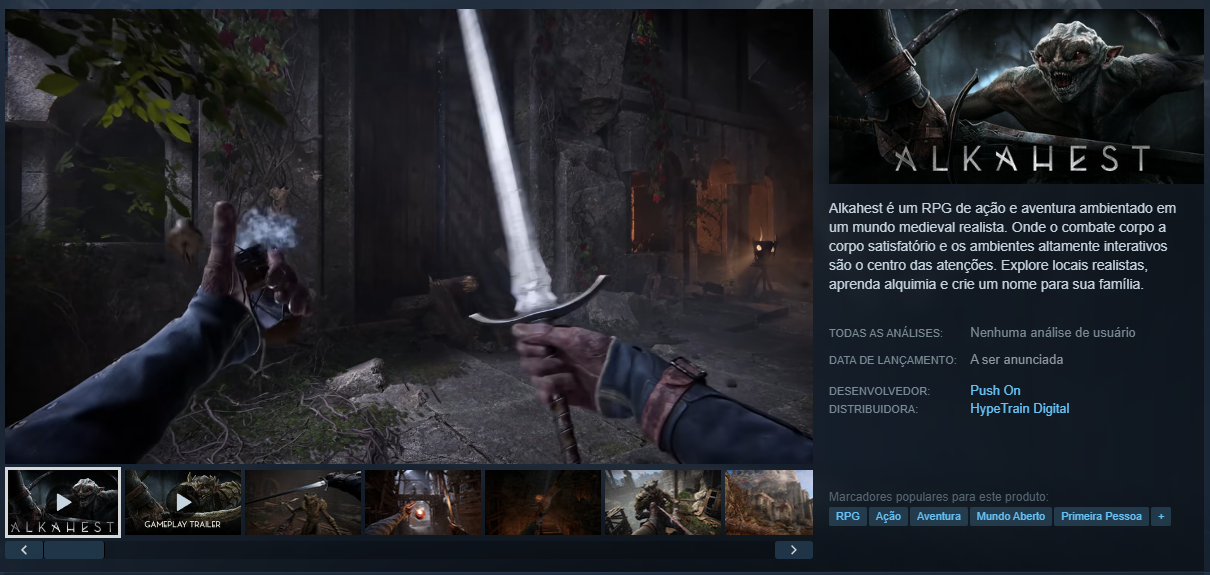This screenshot has height=575, width=1210.
Task: Select the Aventura tag
Action: (939, 516)
